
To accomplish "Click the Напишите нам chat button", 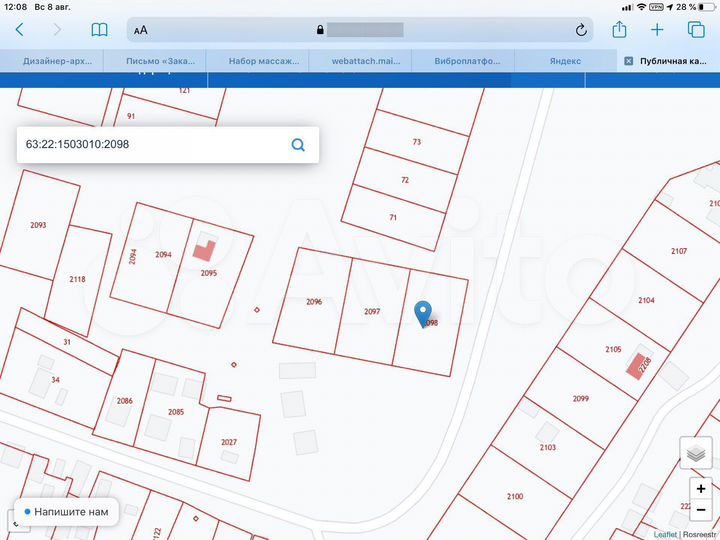I will click(x=63, y=512).
